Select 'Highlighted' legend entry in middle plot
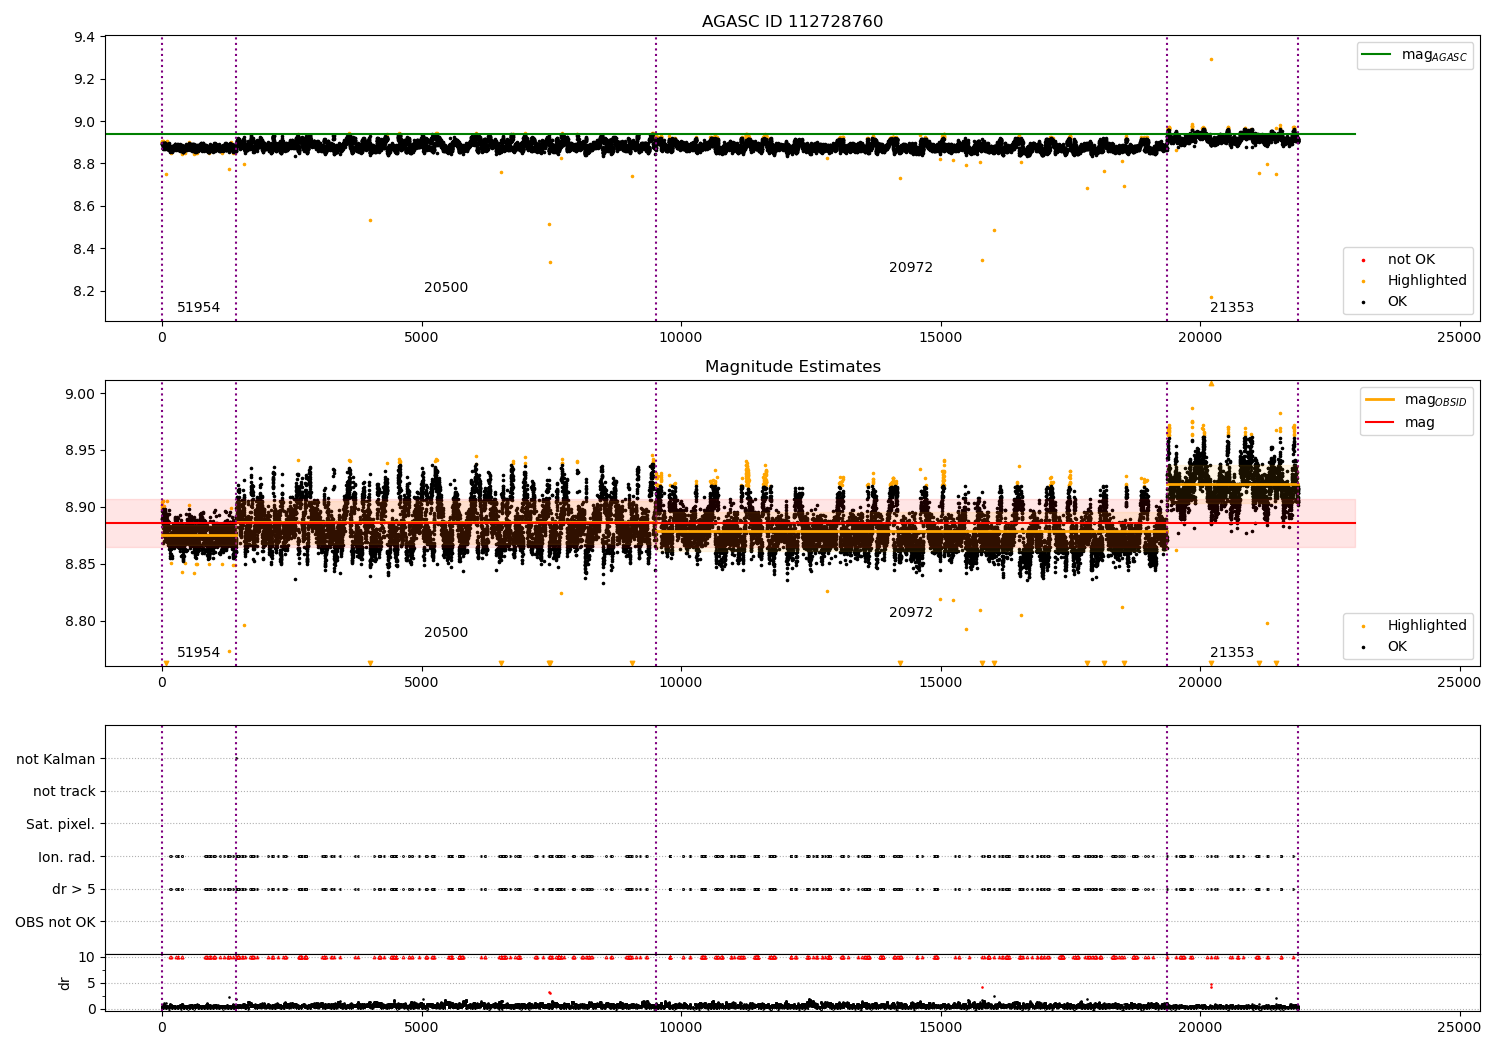The width and height of the screenshot is (1500, 1050). point(1413,626)
